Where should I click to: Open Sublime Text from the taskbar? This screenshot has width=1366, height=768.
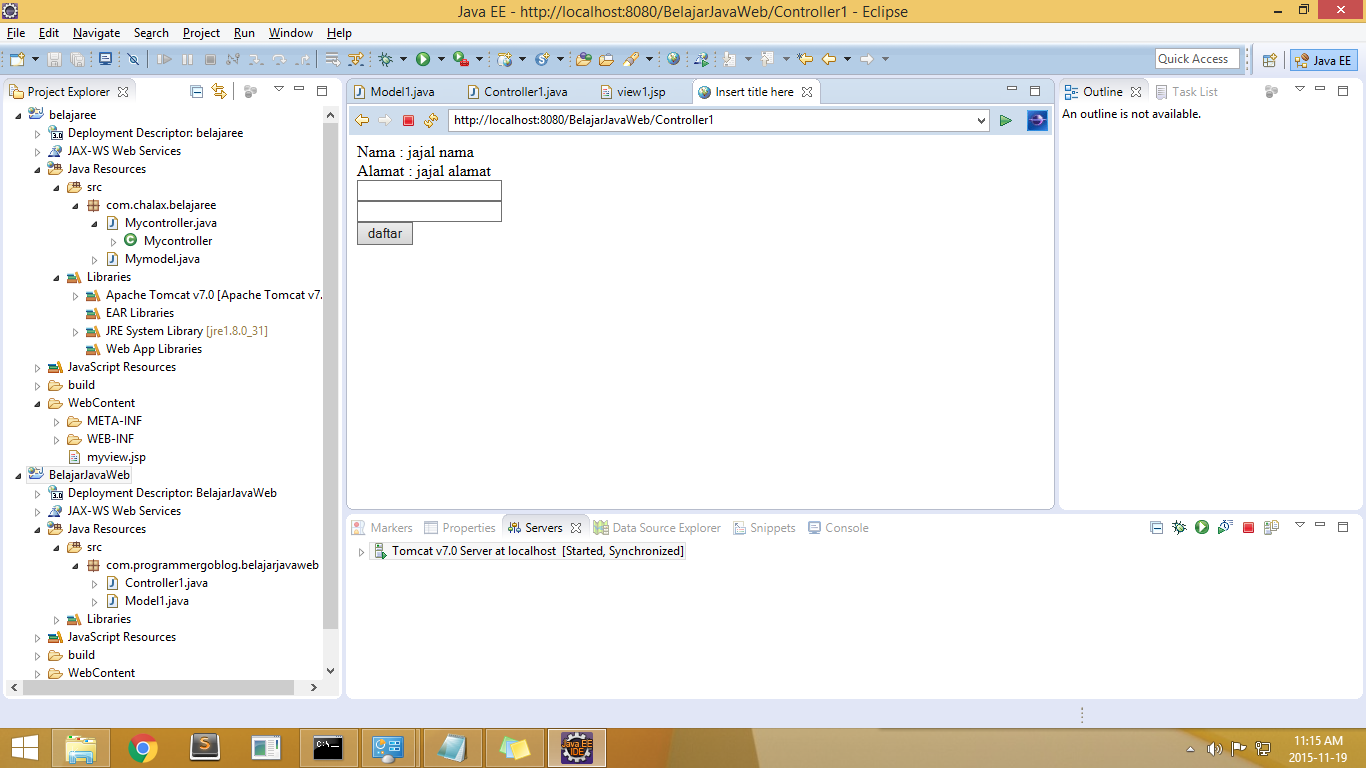click(x=205, y=747)
